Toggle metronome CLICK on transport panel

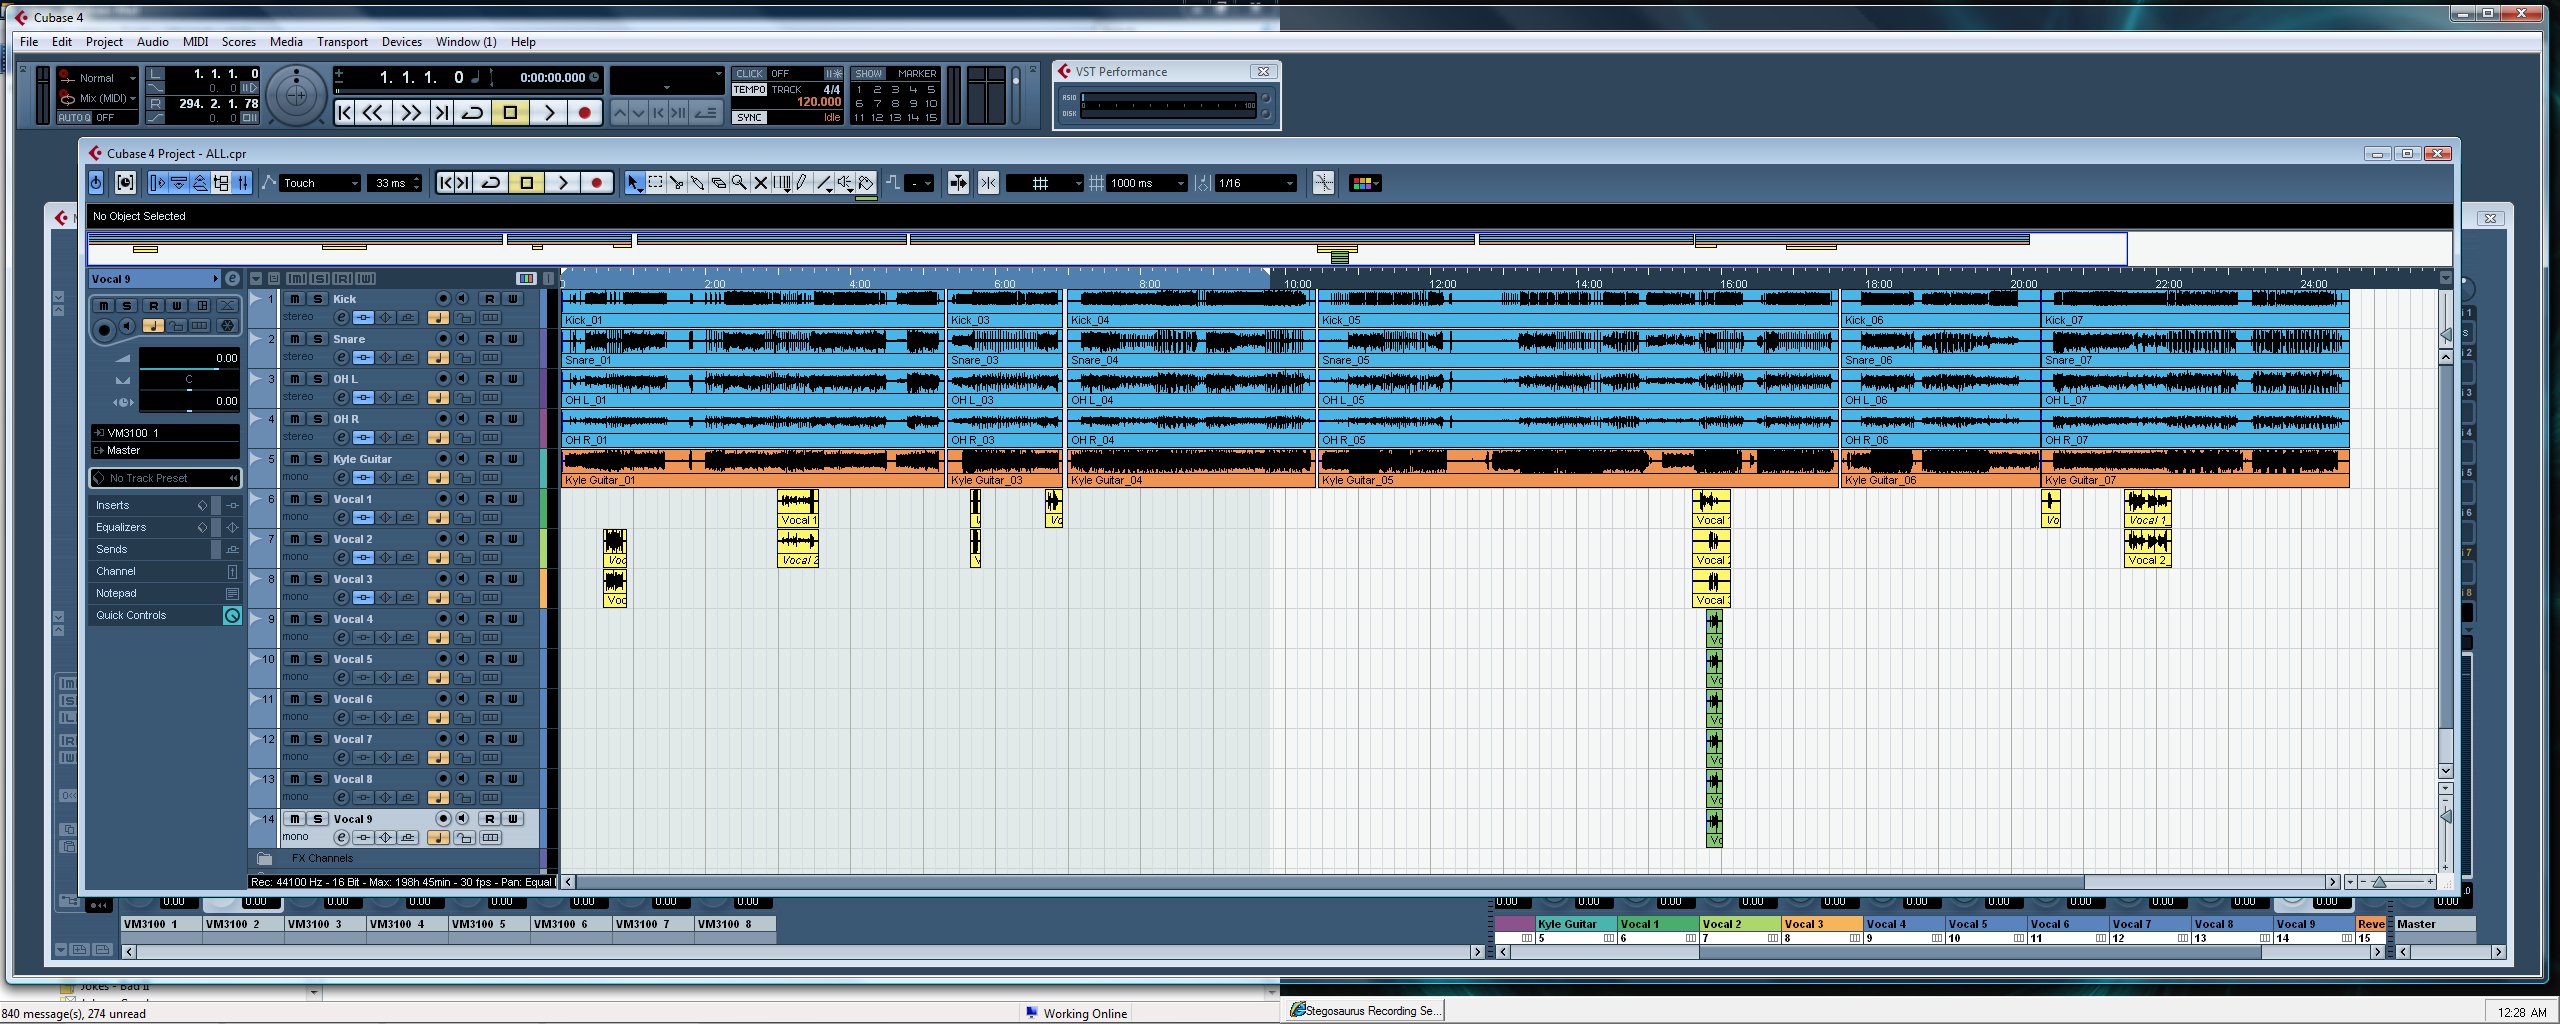749,74
